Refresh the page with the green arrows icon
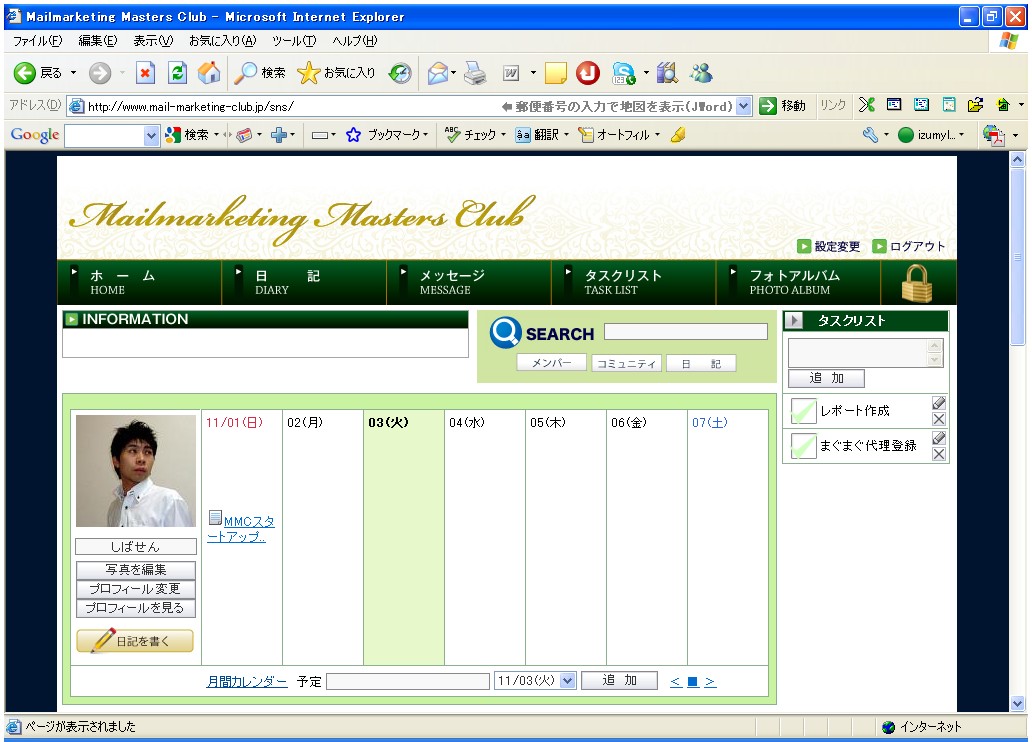 pos(178,72)
